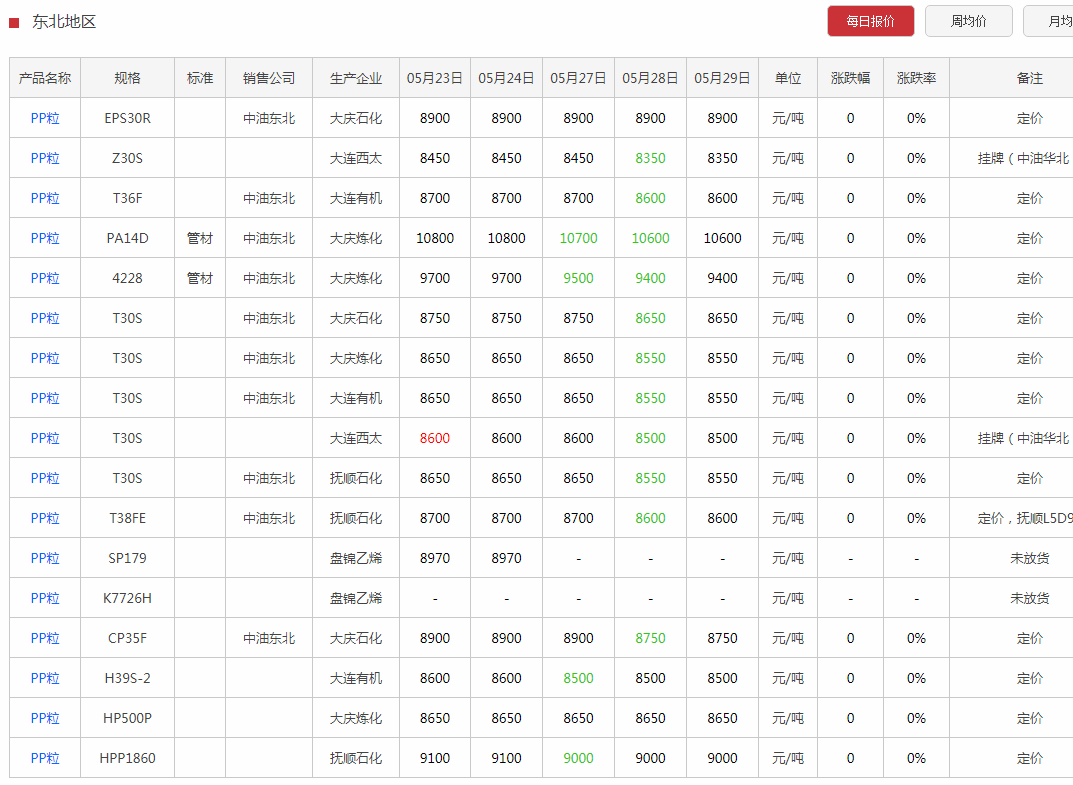The image size is (1073, 785).
Task: Click 未放货 note in the SP179 row
Action: tap(1029, 558)
